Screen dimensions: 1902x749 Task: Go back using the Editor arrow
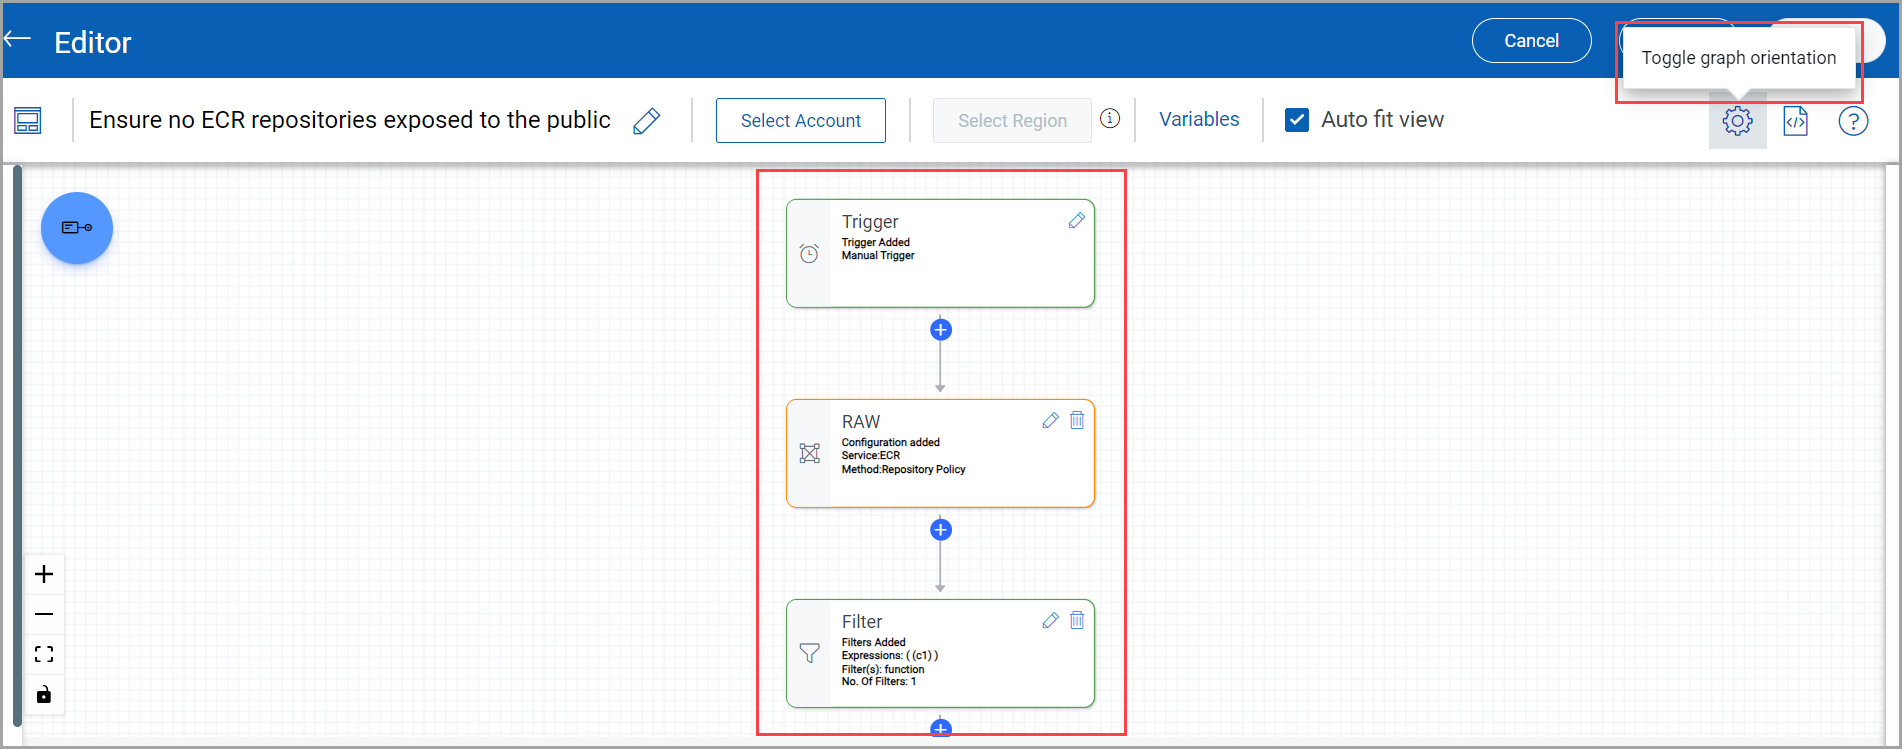point(18,39)
